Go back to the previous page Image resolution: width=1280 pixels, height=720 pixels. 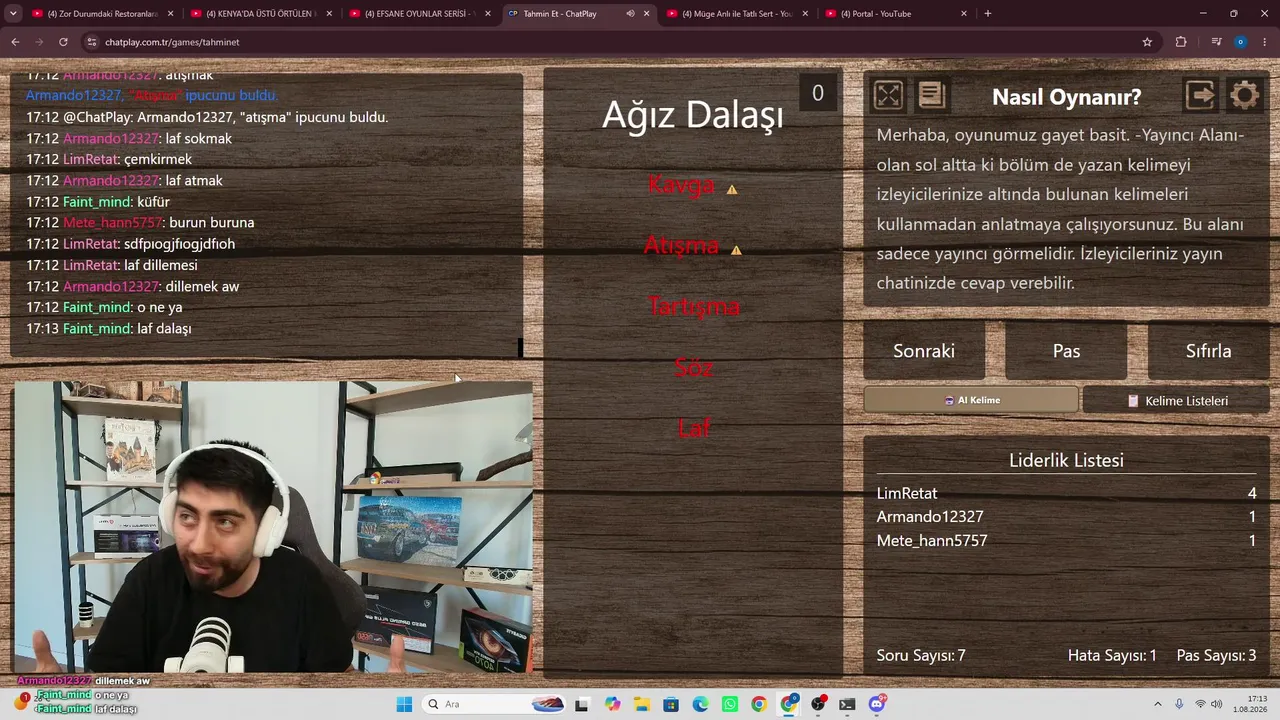click(x=15, y=42)
